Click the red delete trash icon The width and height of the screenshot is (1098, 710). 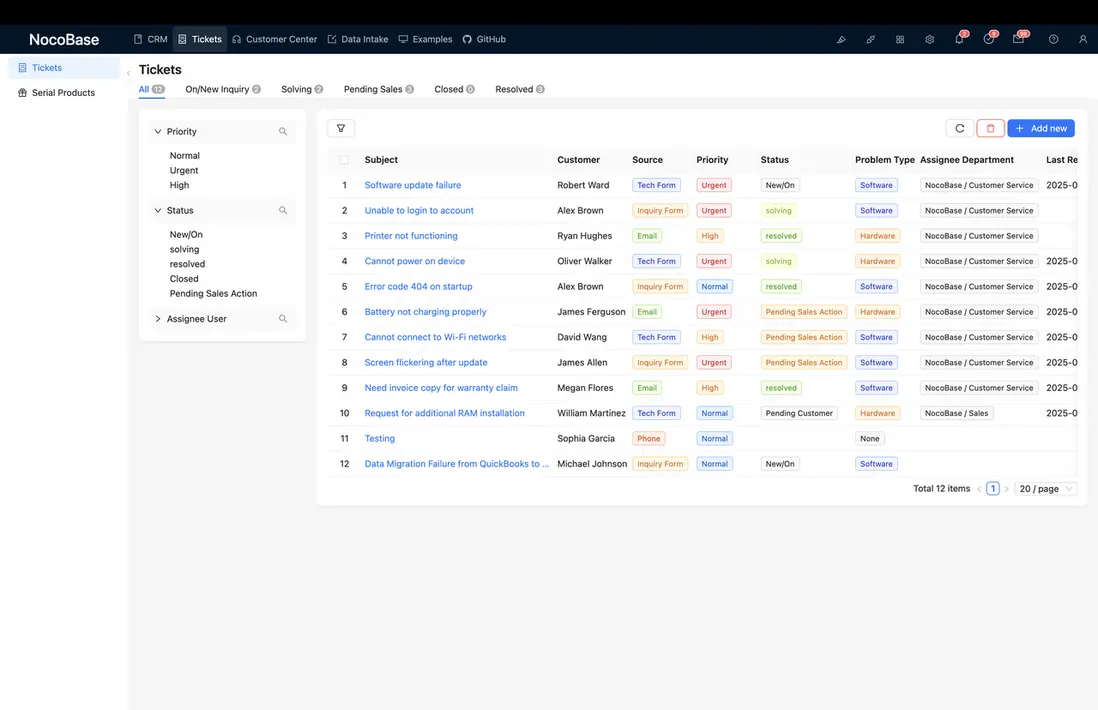point(989,128)
